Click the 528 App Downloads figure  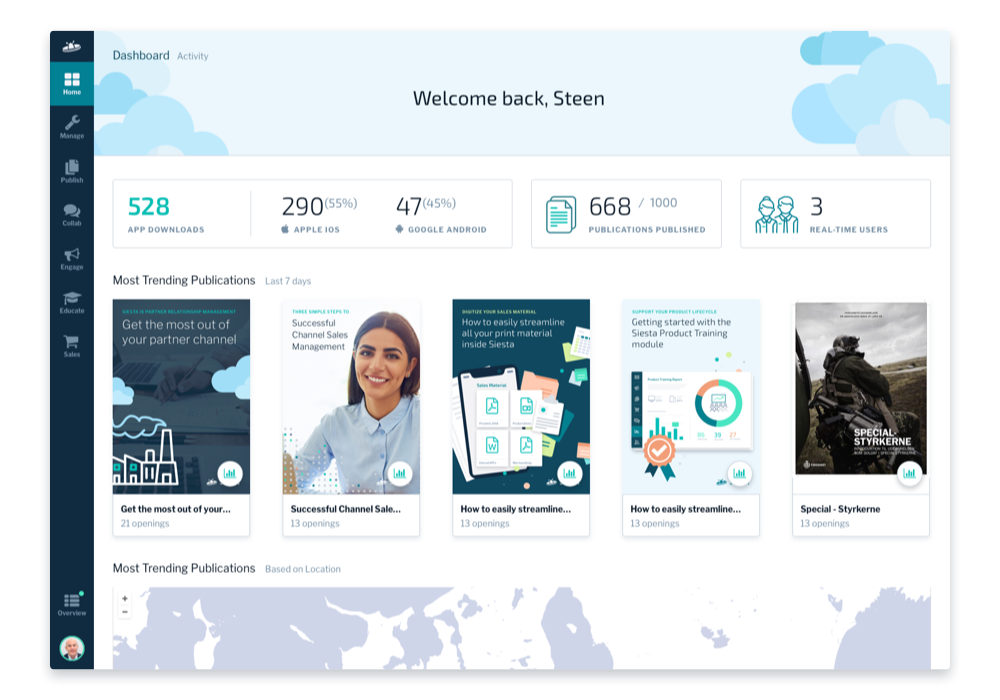coord(149,207)
